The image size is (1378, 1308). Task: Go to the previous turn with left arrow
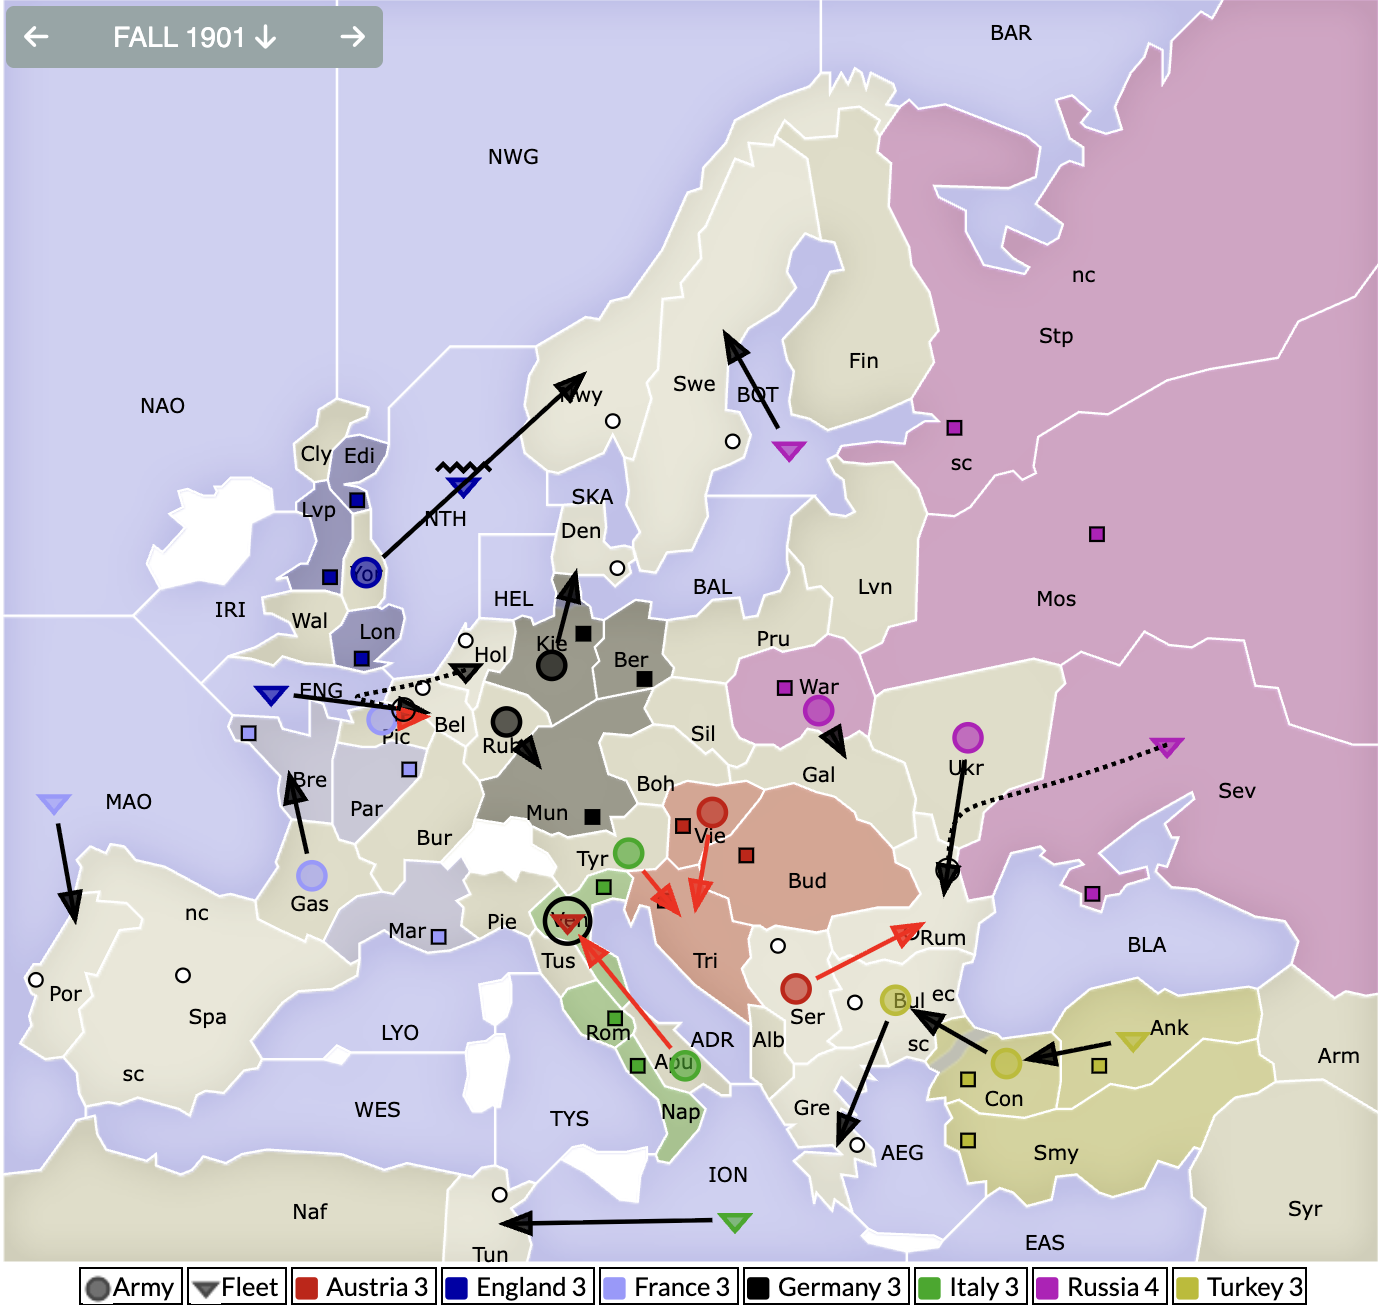coord(37,37)
